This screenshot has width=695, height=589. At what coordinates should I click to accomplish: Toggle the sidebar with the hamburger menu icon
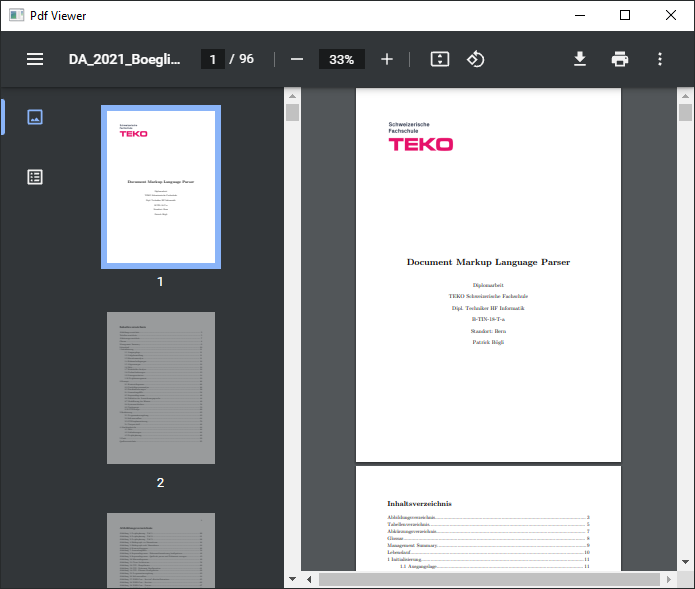click(35, 59)
